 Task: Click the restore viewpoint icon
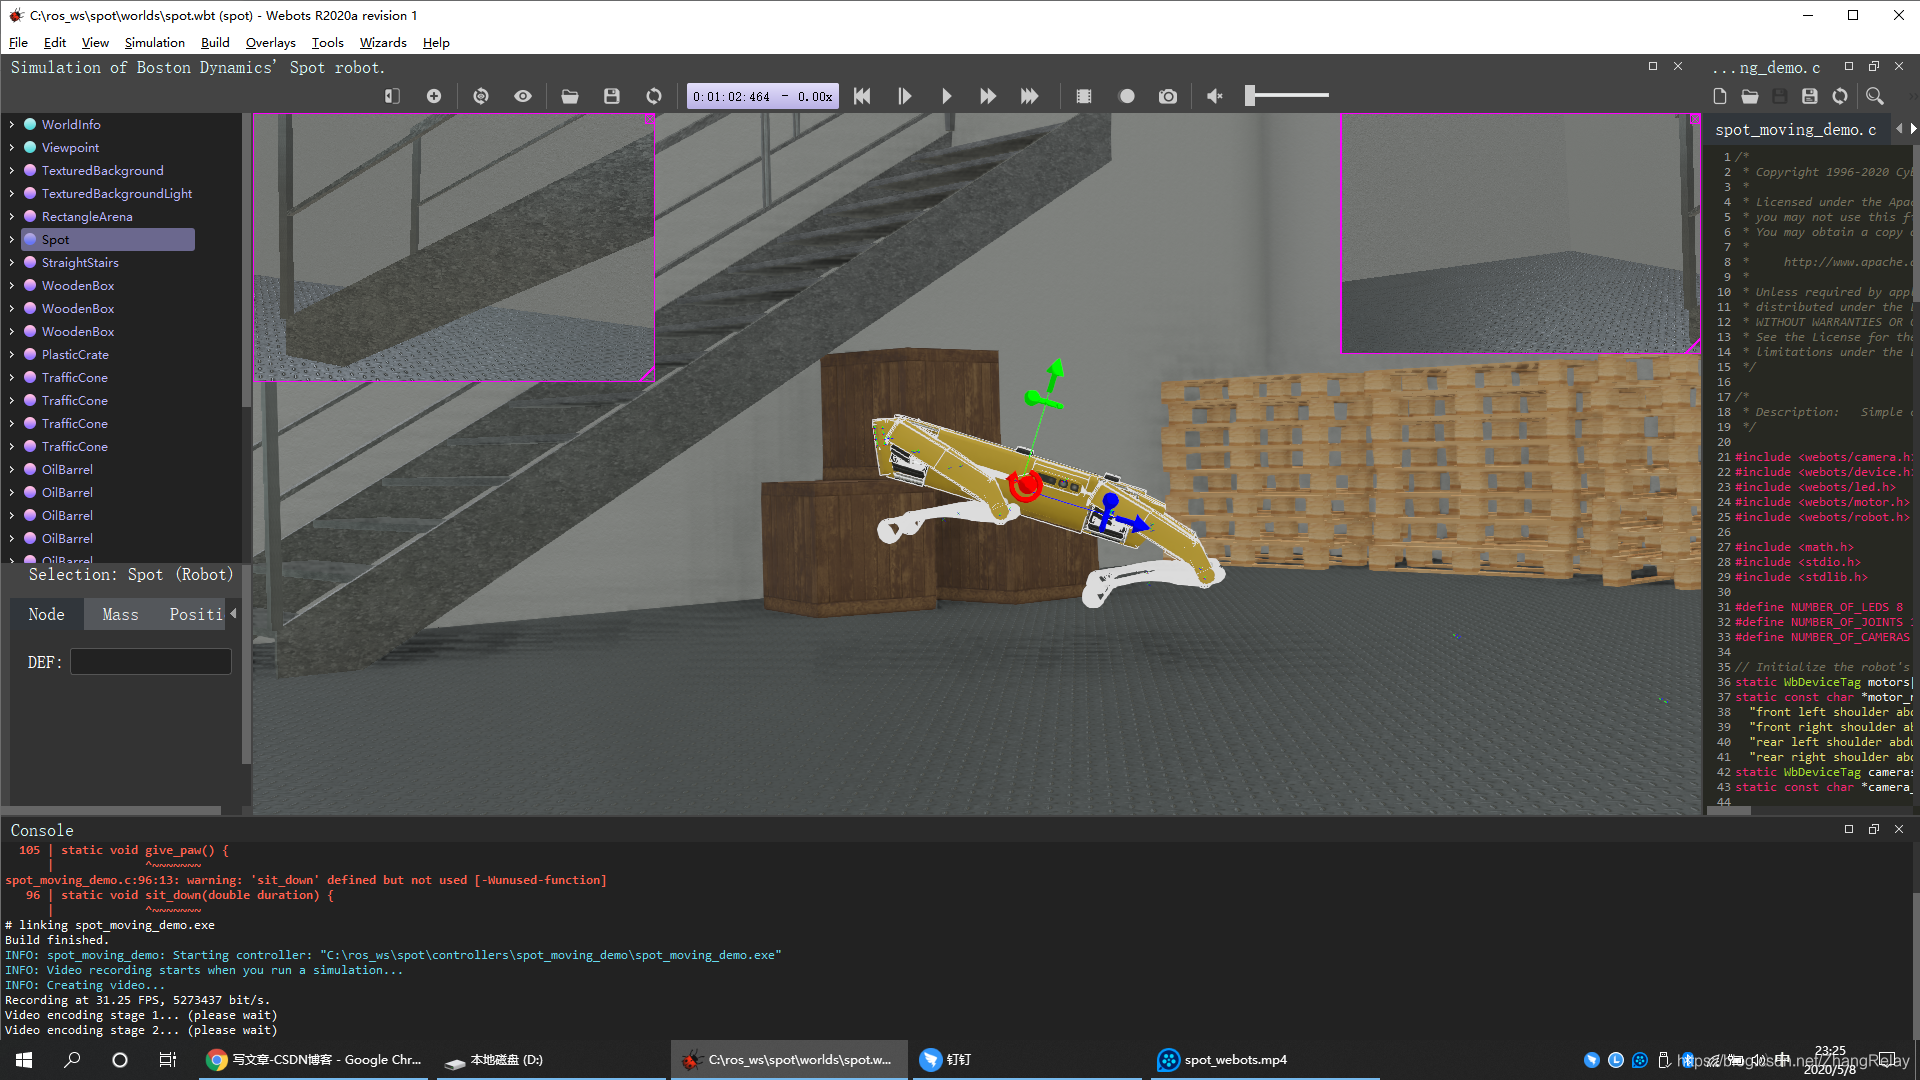coord(481,96)
